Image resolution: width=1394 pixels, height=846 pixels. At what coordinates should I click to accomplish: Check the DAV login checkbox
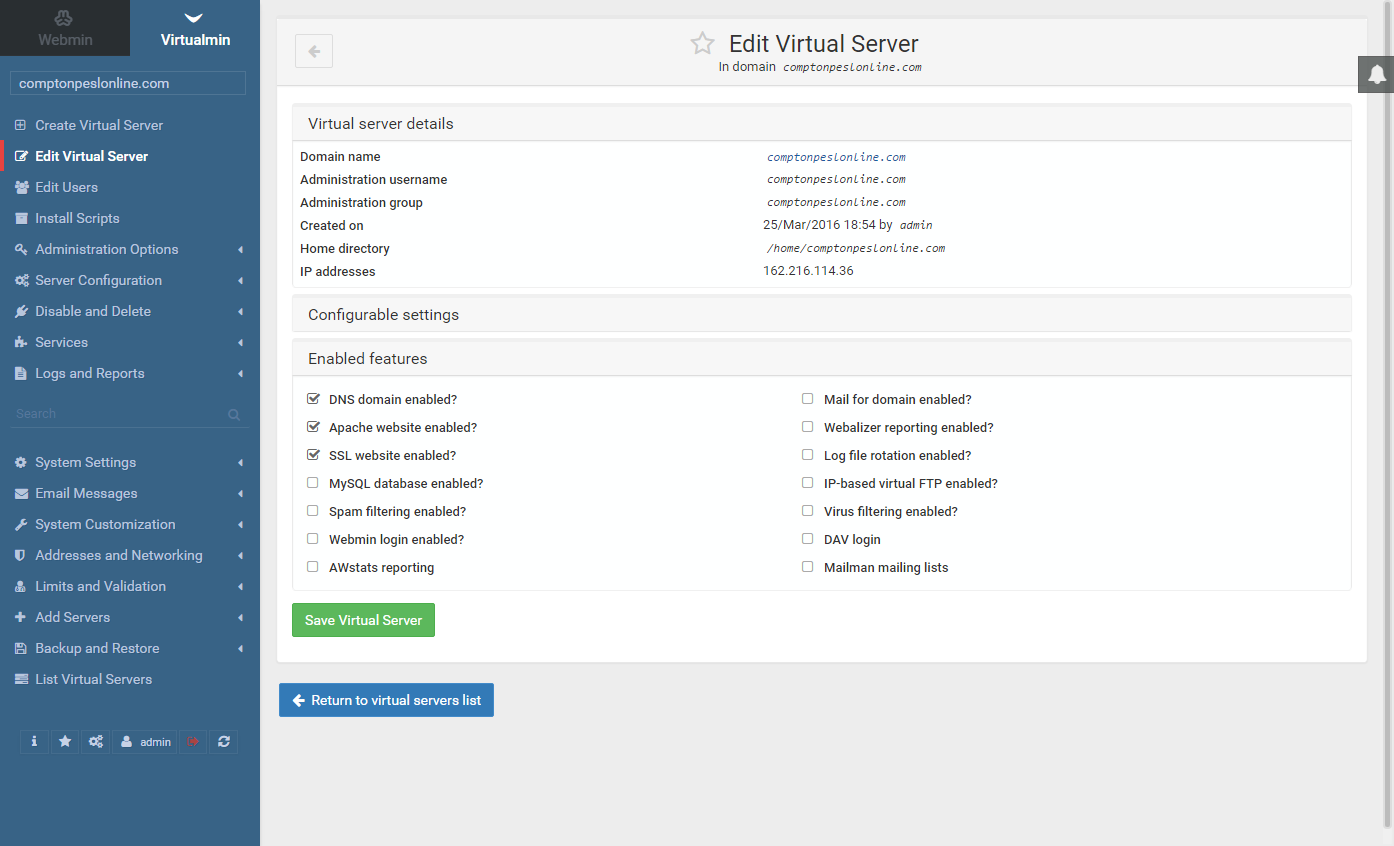tap(808, 539)
